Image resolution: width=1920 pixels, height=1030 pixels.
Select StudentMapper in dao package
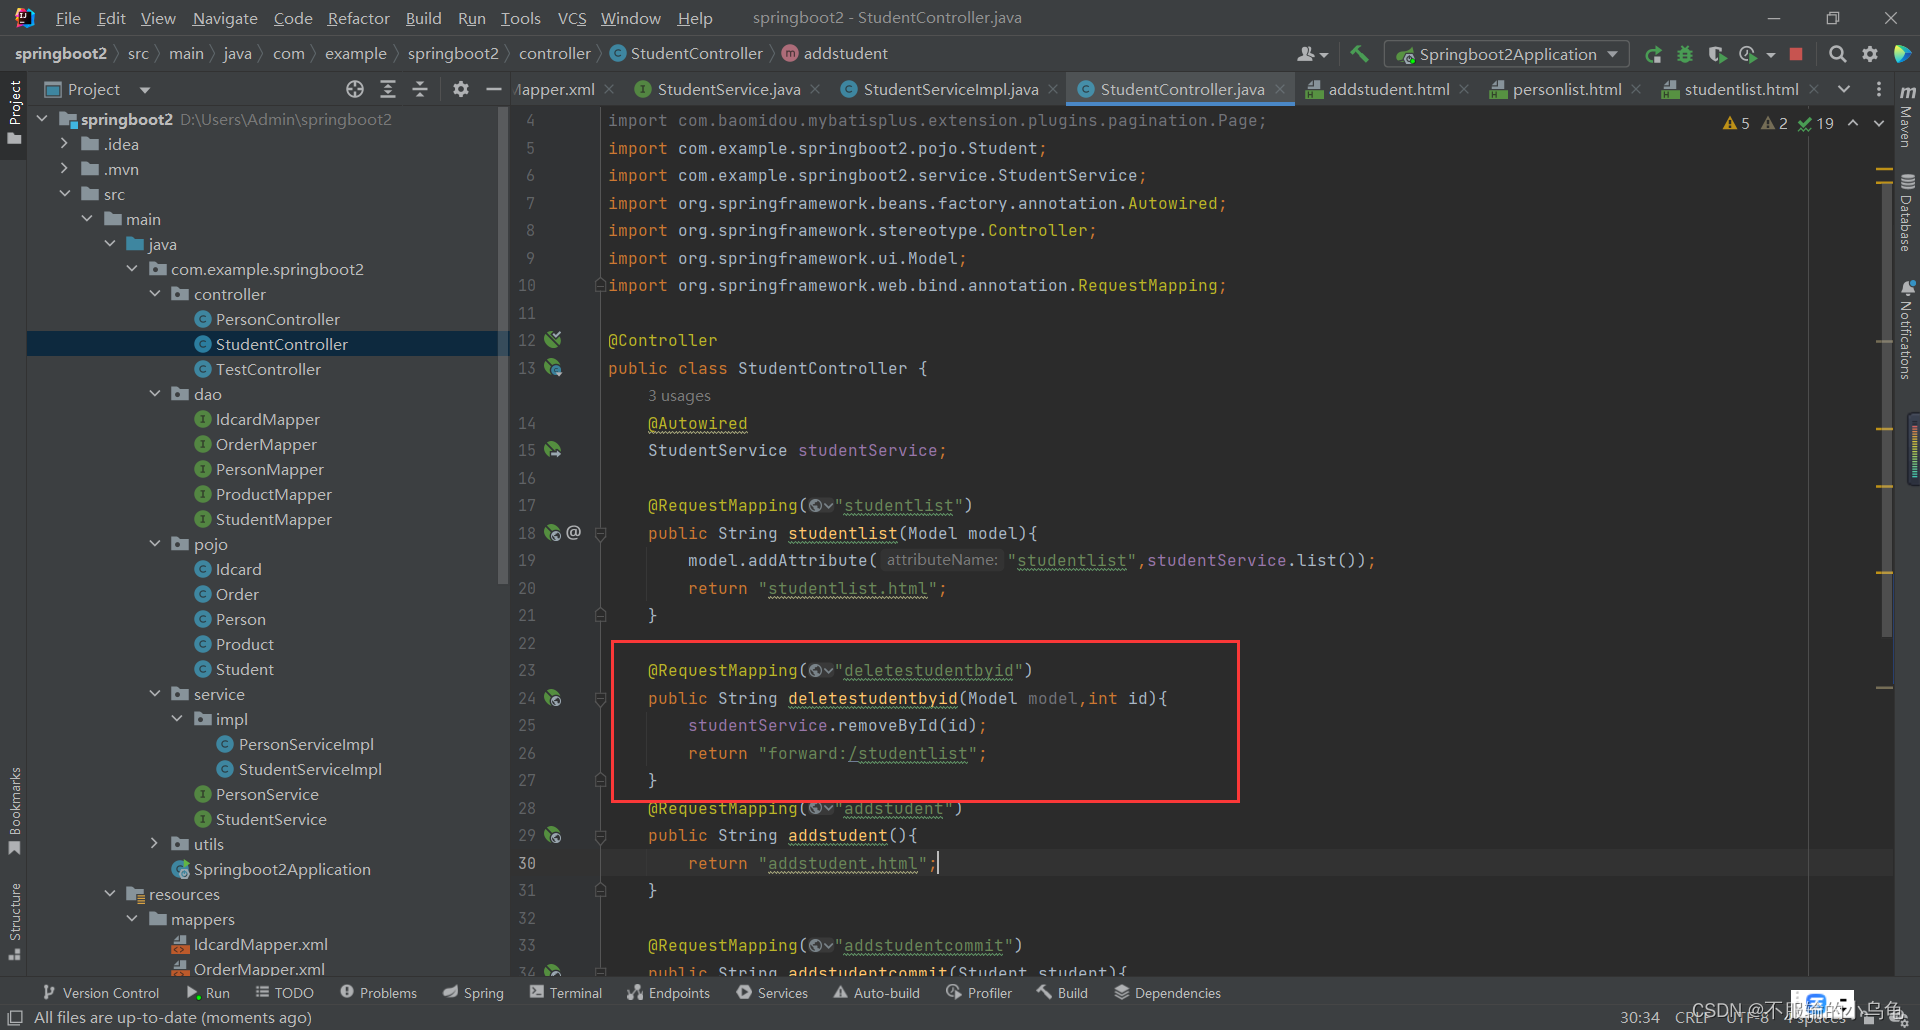(x=274, y=519)
